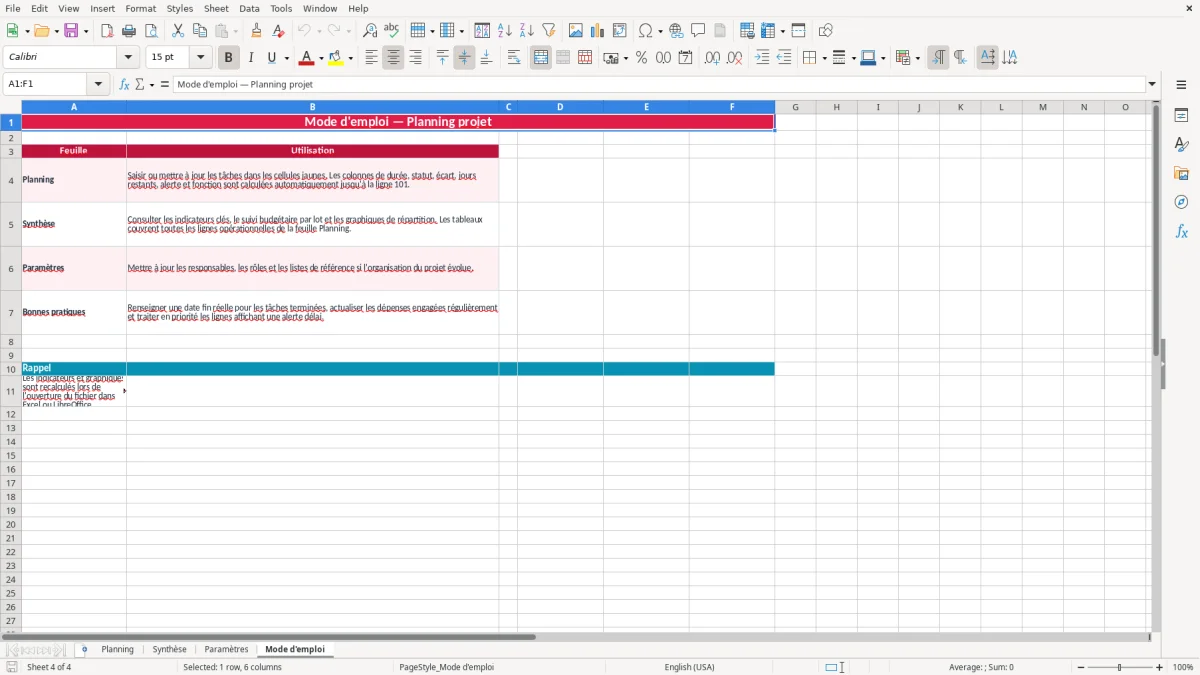Clear direct formatting
The height and width of the screenshot is (675, 1200).
(278, 31)
